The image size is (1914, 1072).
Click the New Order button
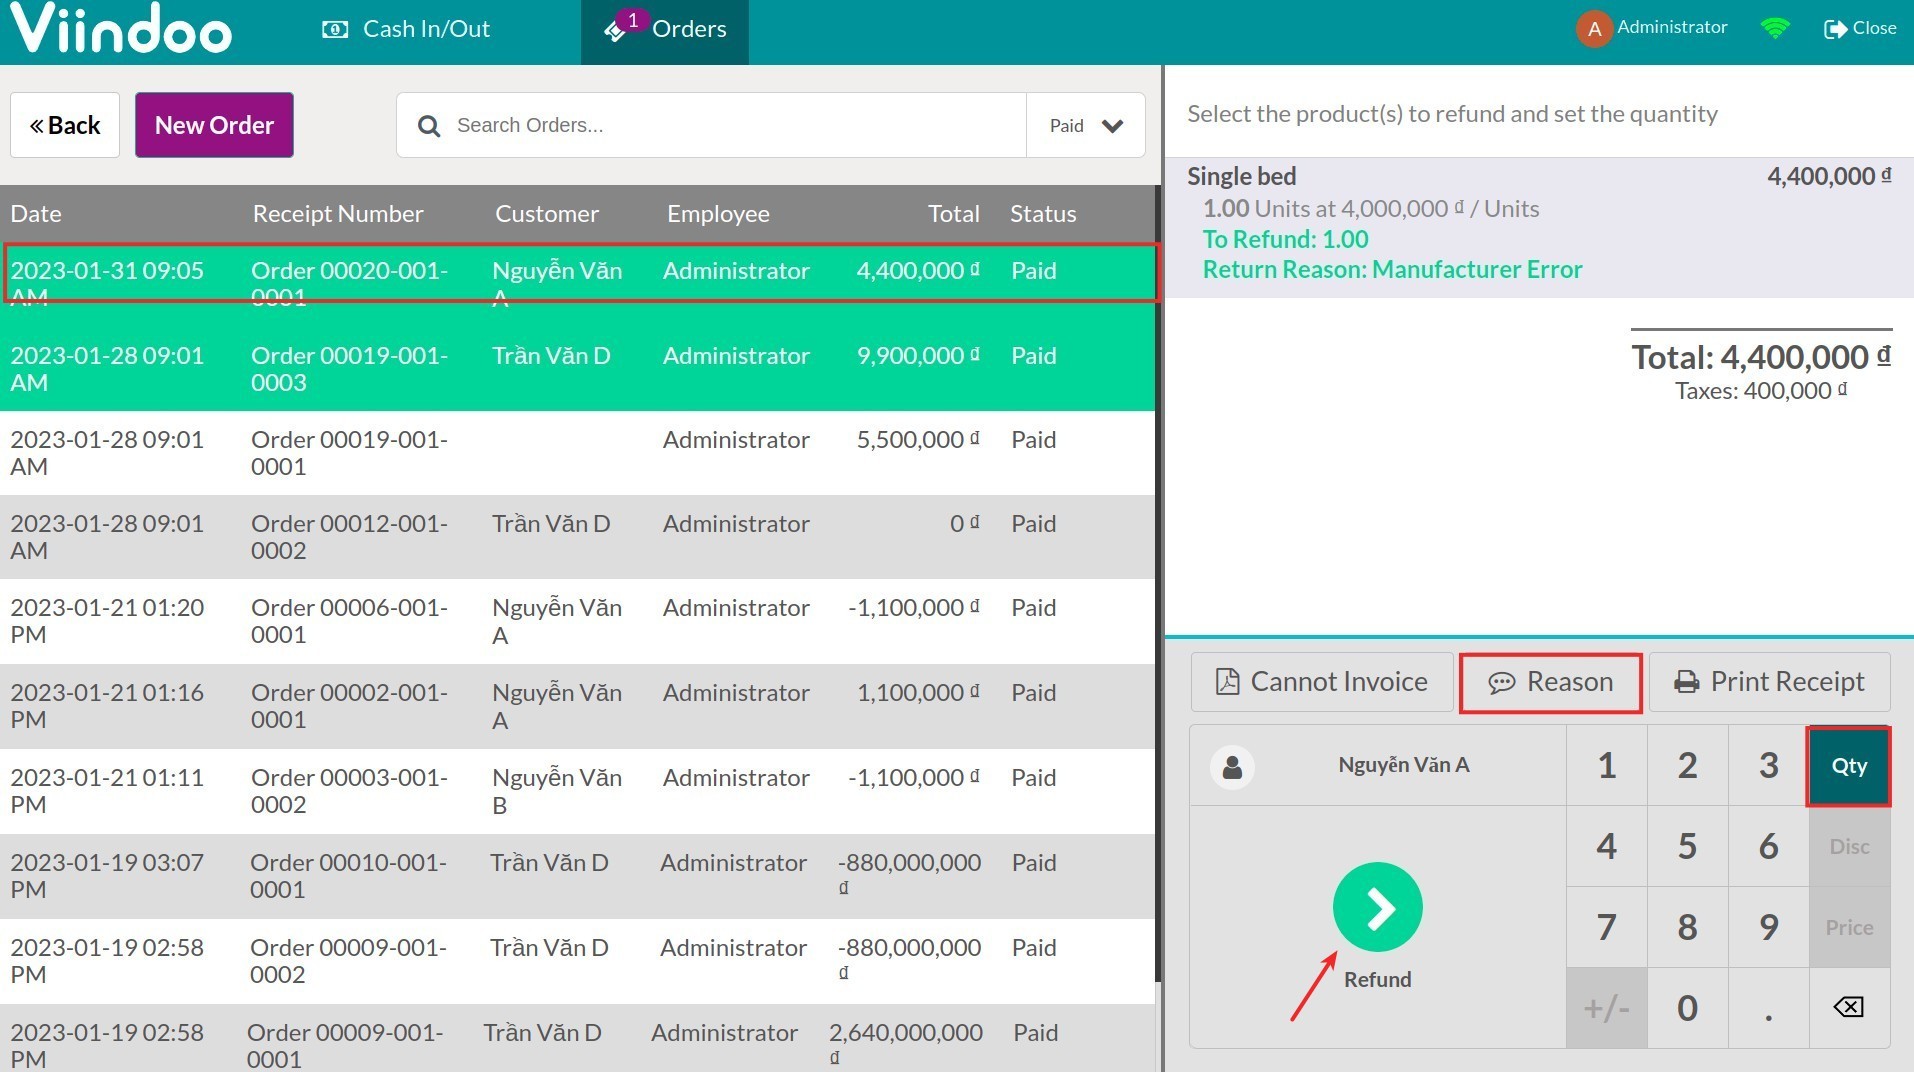point(214,125)
